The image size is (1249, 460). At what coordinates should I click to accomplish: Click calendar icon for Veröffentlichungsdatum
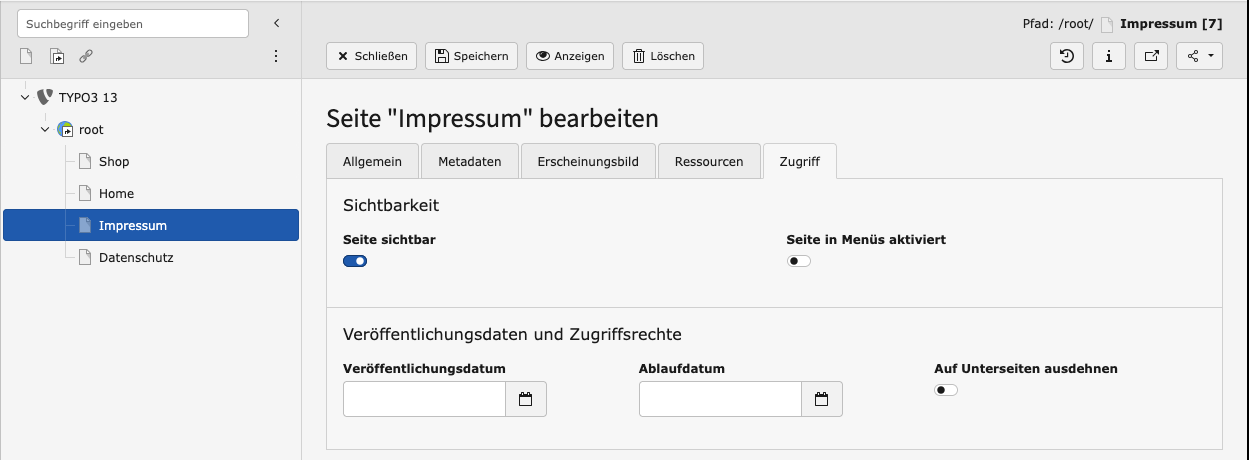pyautogui.click(x=526, y=399)
